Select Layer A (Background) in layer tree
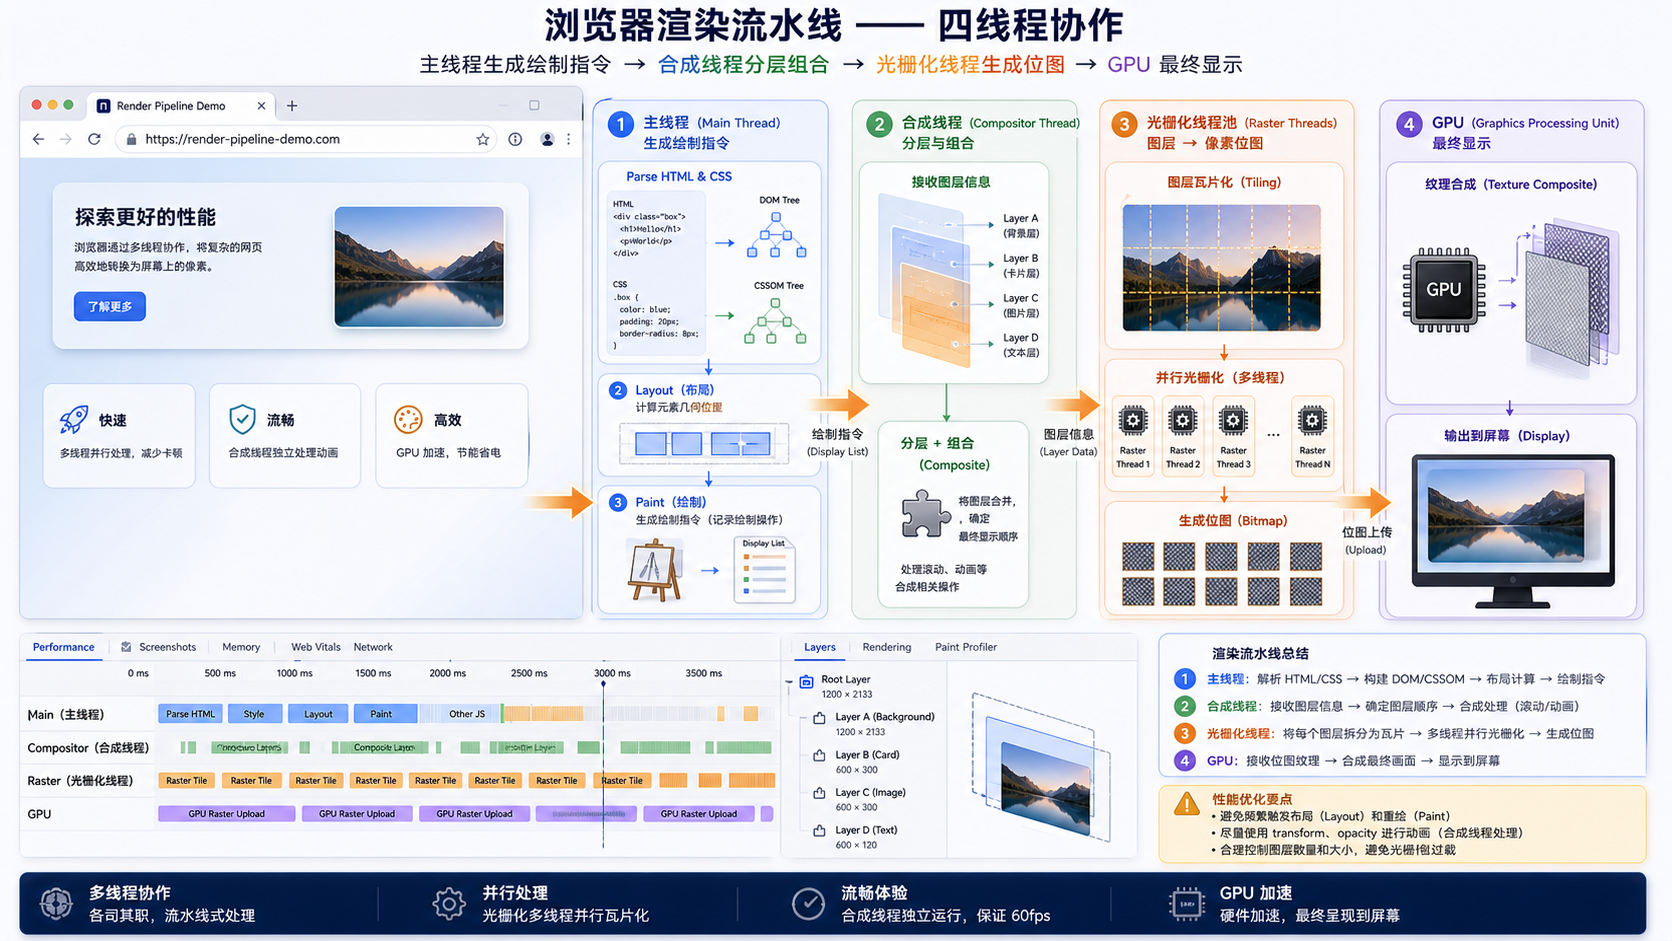This screenshot has width=1672, height=941. point(884,717)
